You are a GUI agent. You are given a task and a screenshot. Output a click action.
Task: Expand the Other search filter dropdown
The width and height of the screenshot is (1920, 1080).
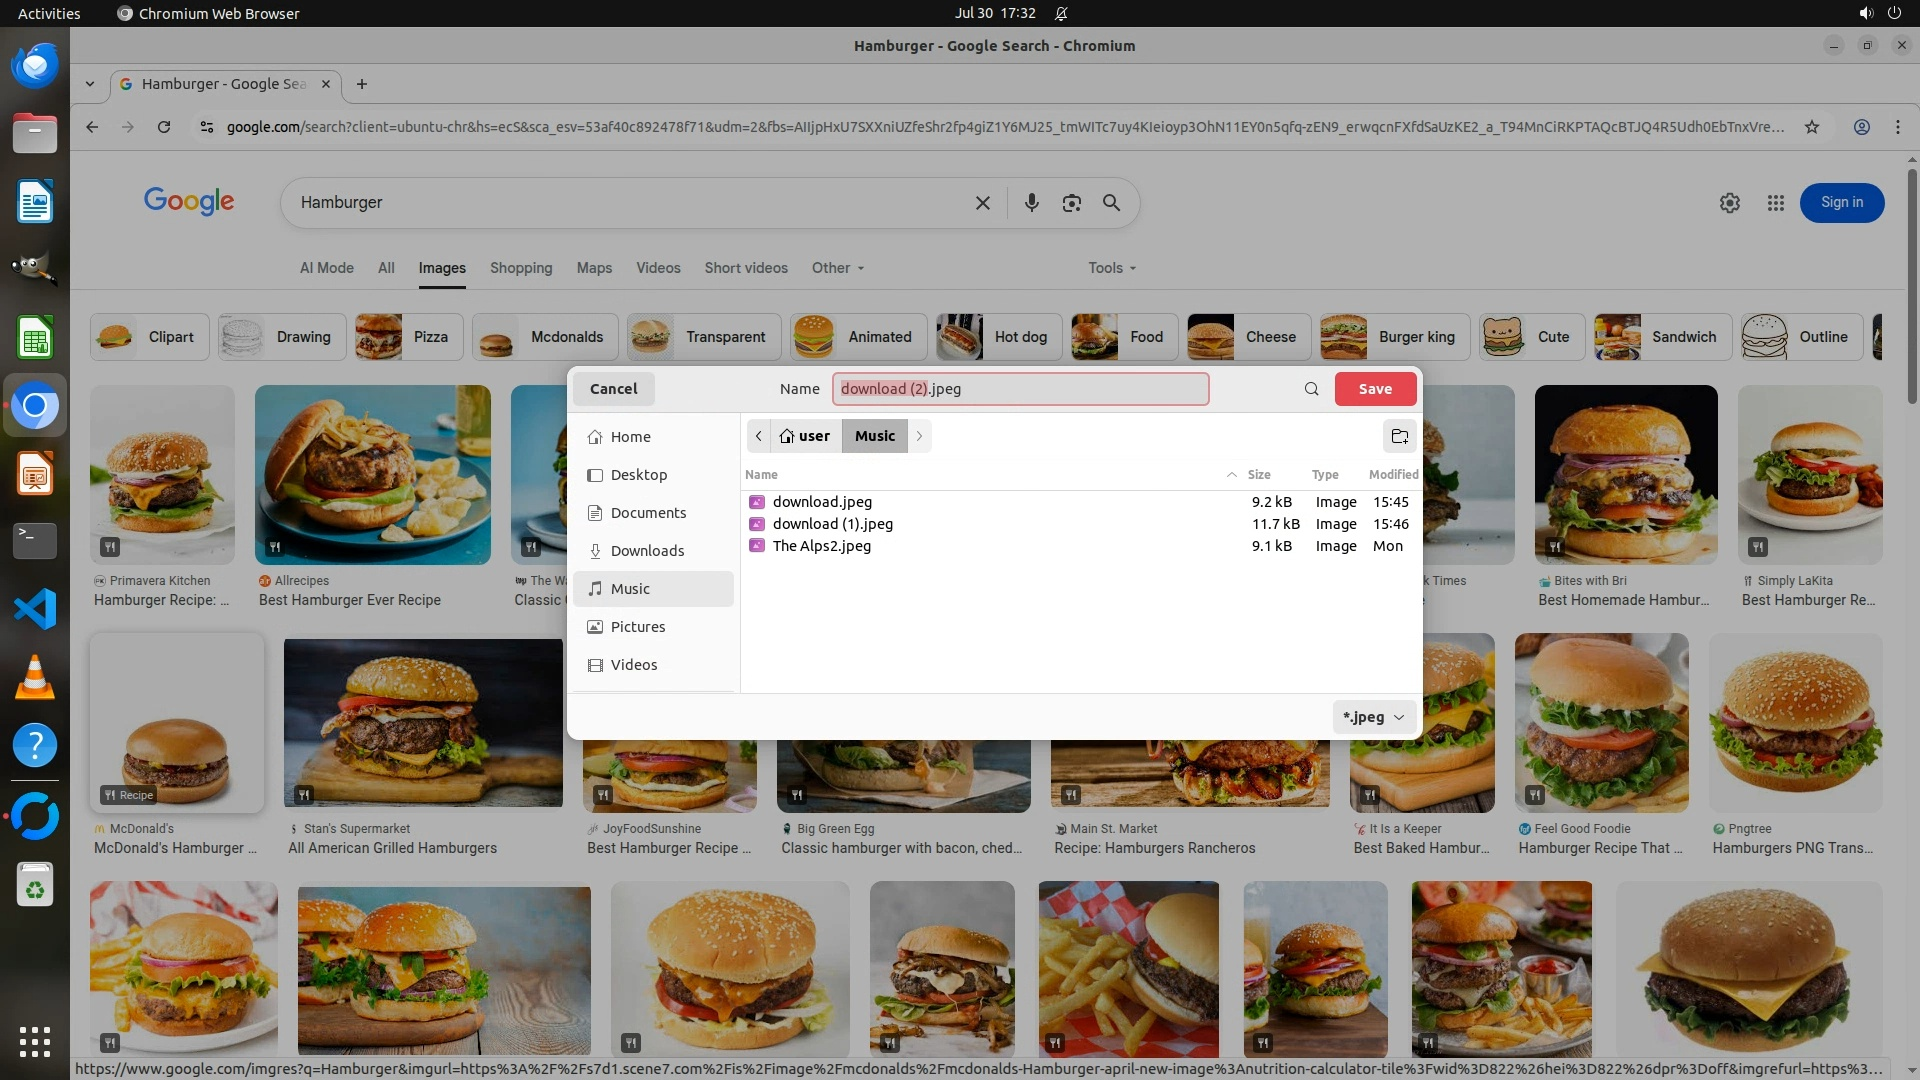point(838,268)
